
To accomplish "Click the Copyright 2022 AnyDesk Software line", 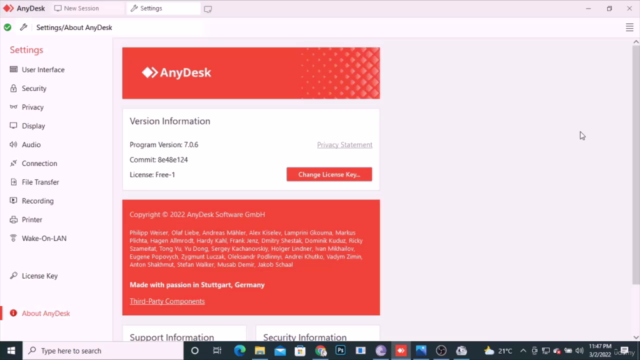I will [x=197, y=215].
